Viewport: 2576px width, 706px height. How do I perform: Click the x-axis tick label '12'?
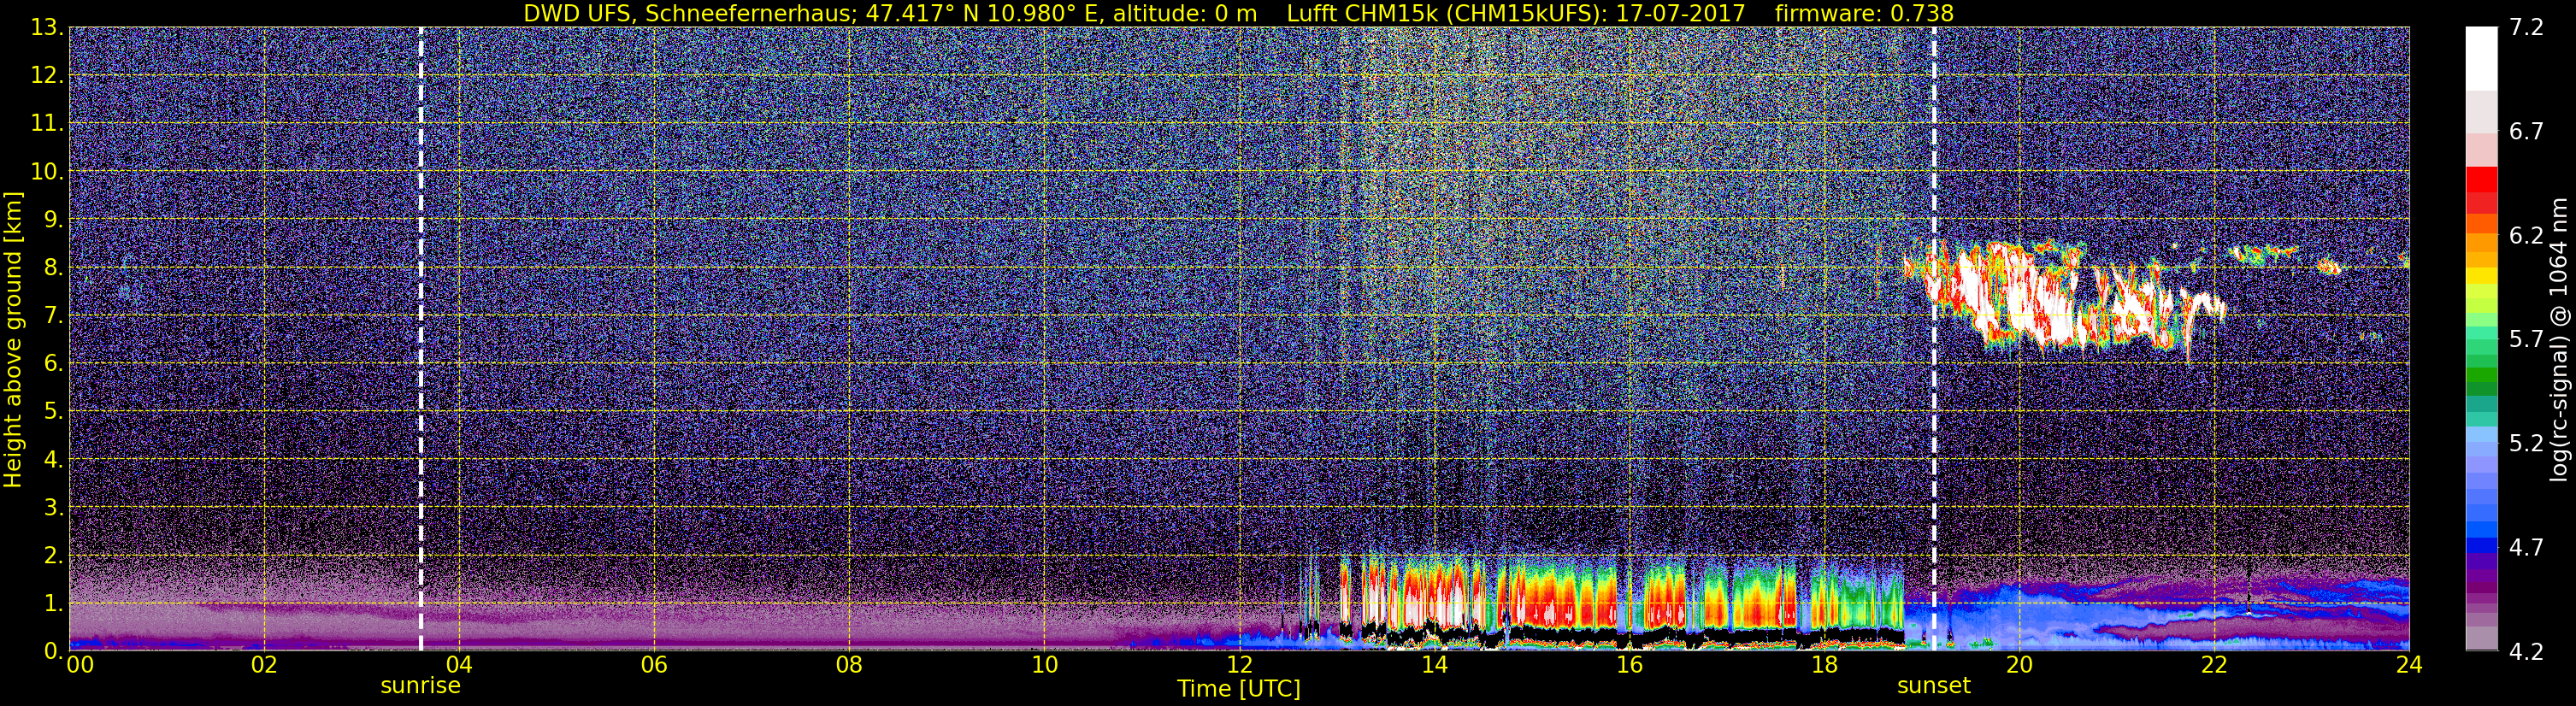point(1239,666)
